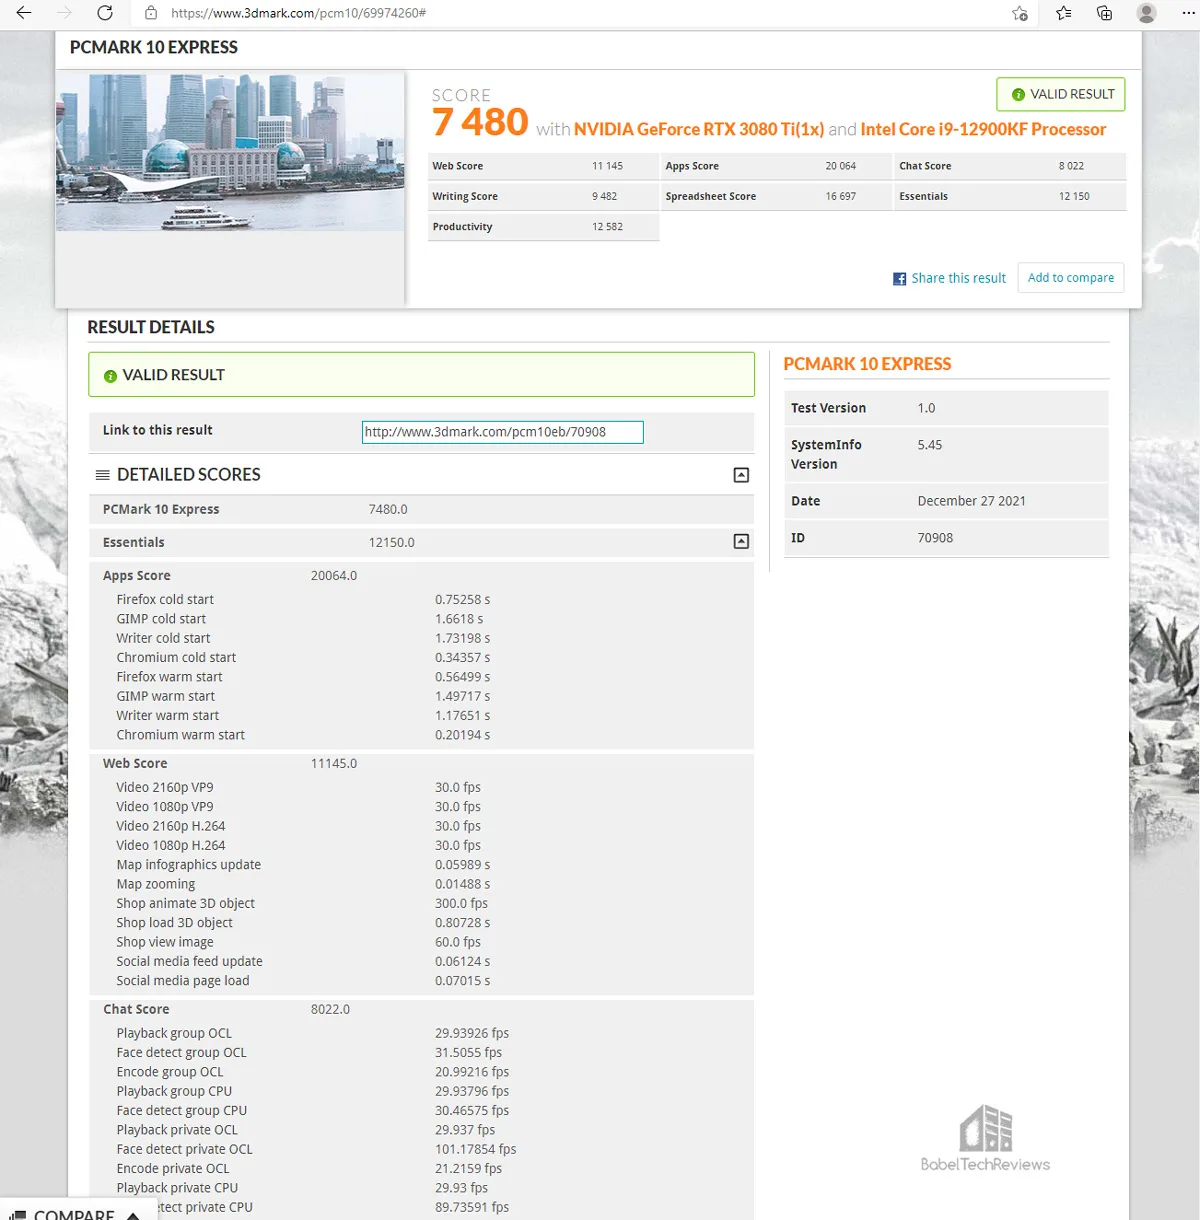Viewport: 1200px width, 1220px height.
Task: Open the browser Collections icon
Action: [1105, 13]
